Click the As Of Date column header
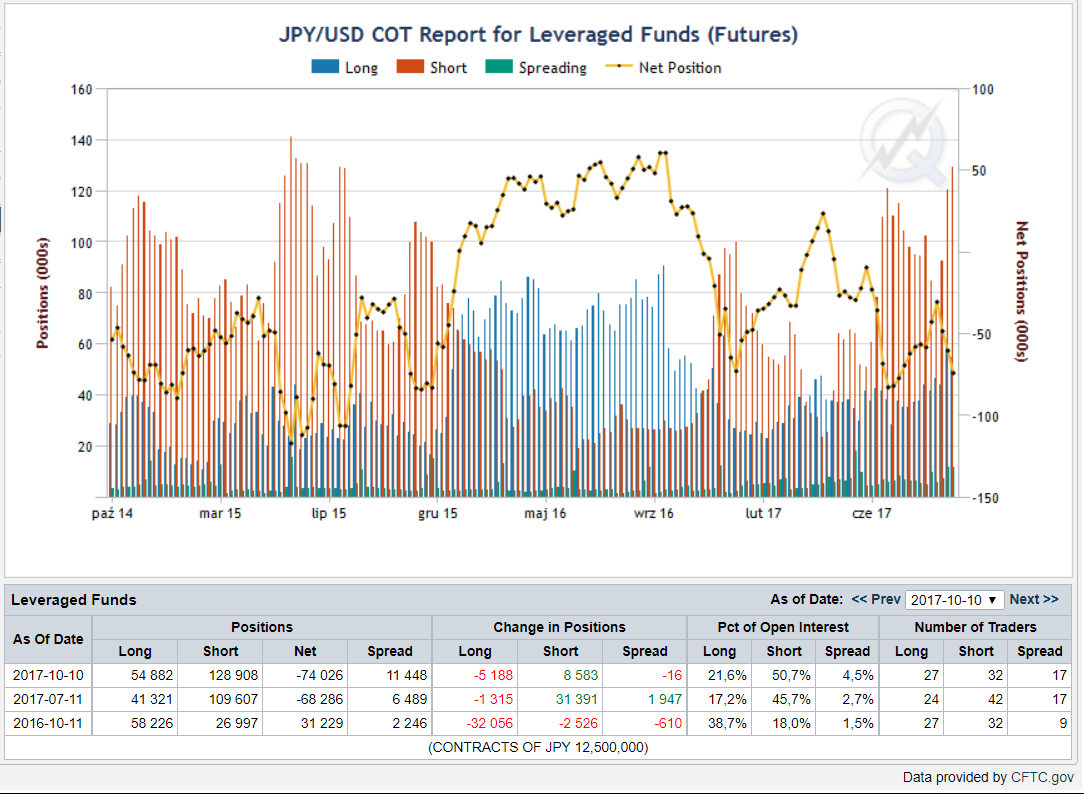The image size is (1084, 794). (48, 639)
